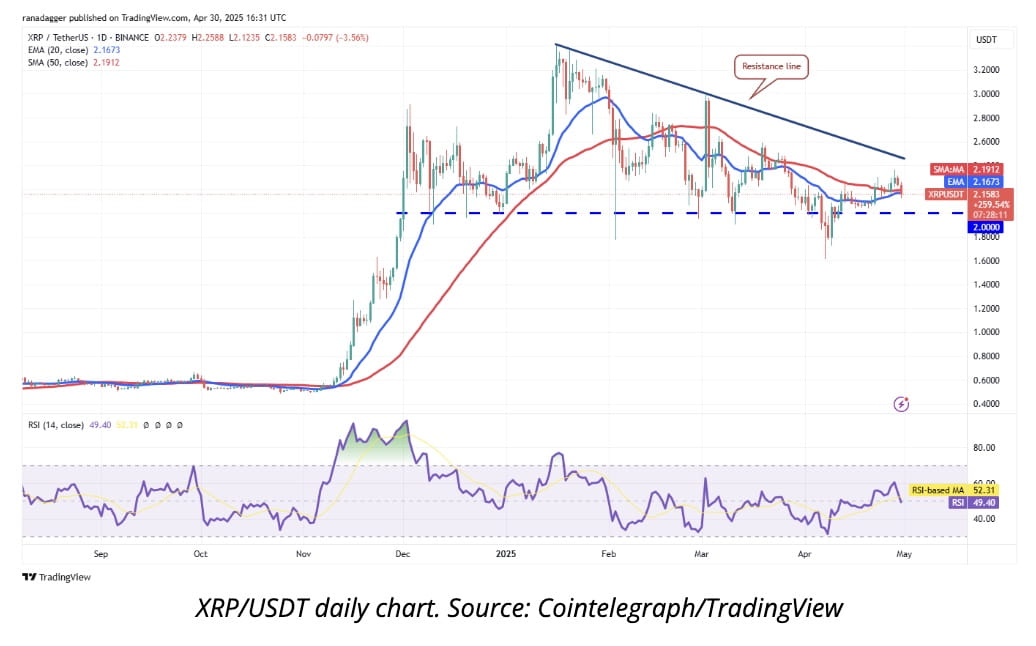Click the ranadagger published on TradingView.com header
Image resolution: width=1036 pixels, height=646 pixels.
pos(154,18)
